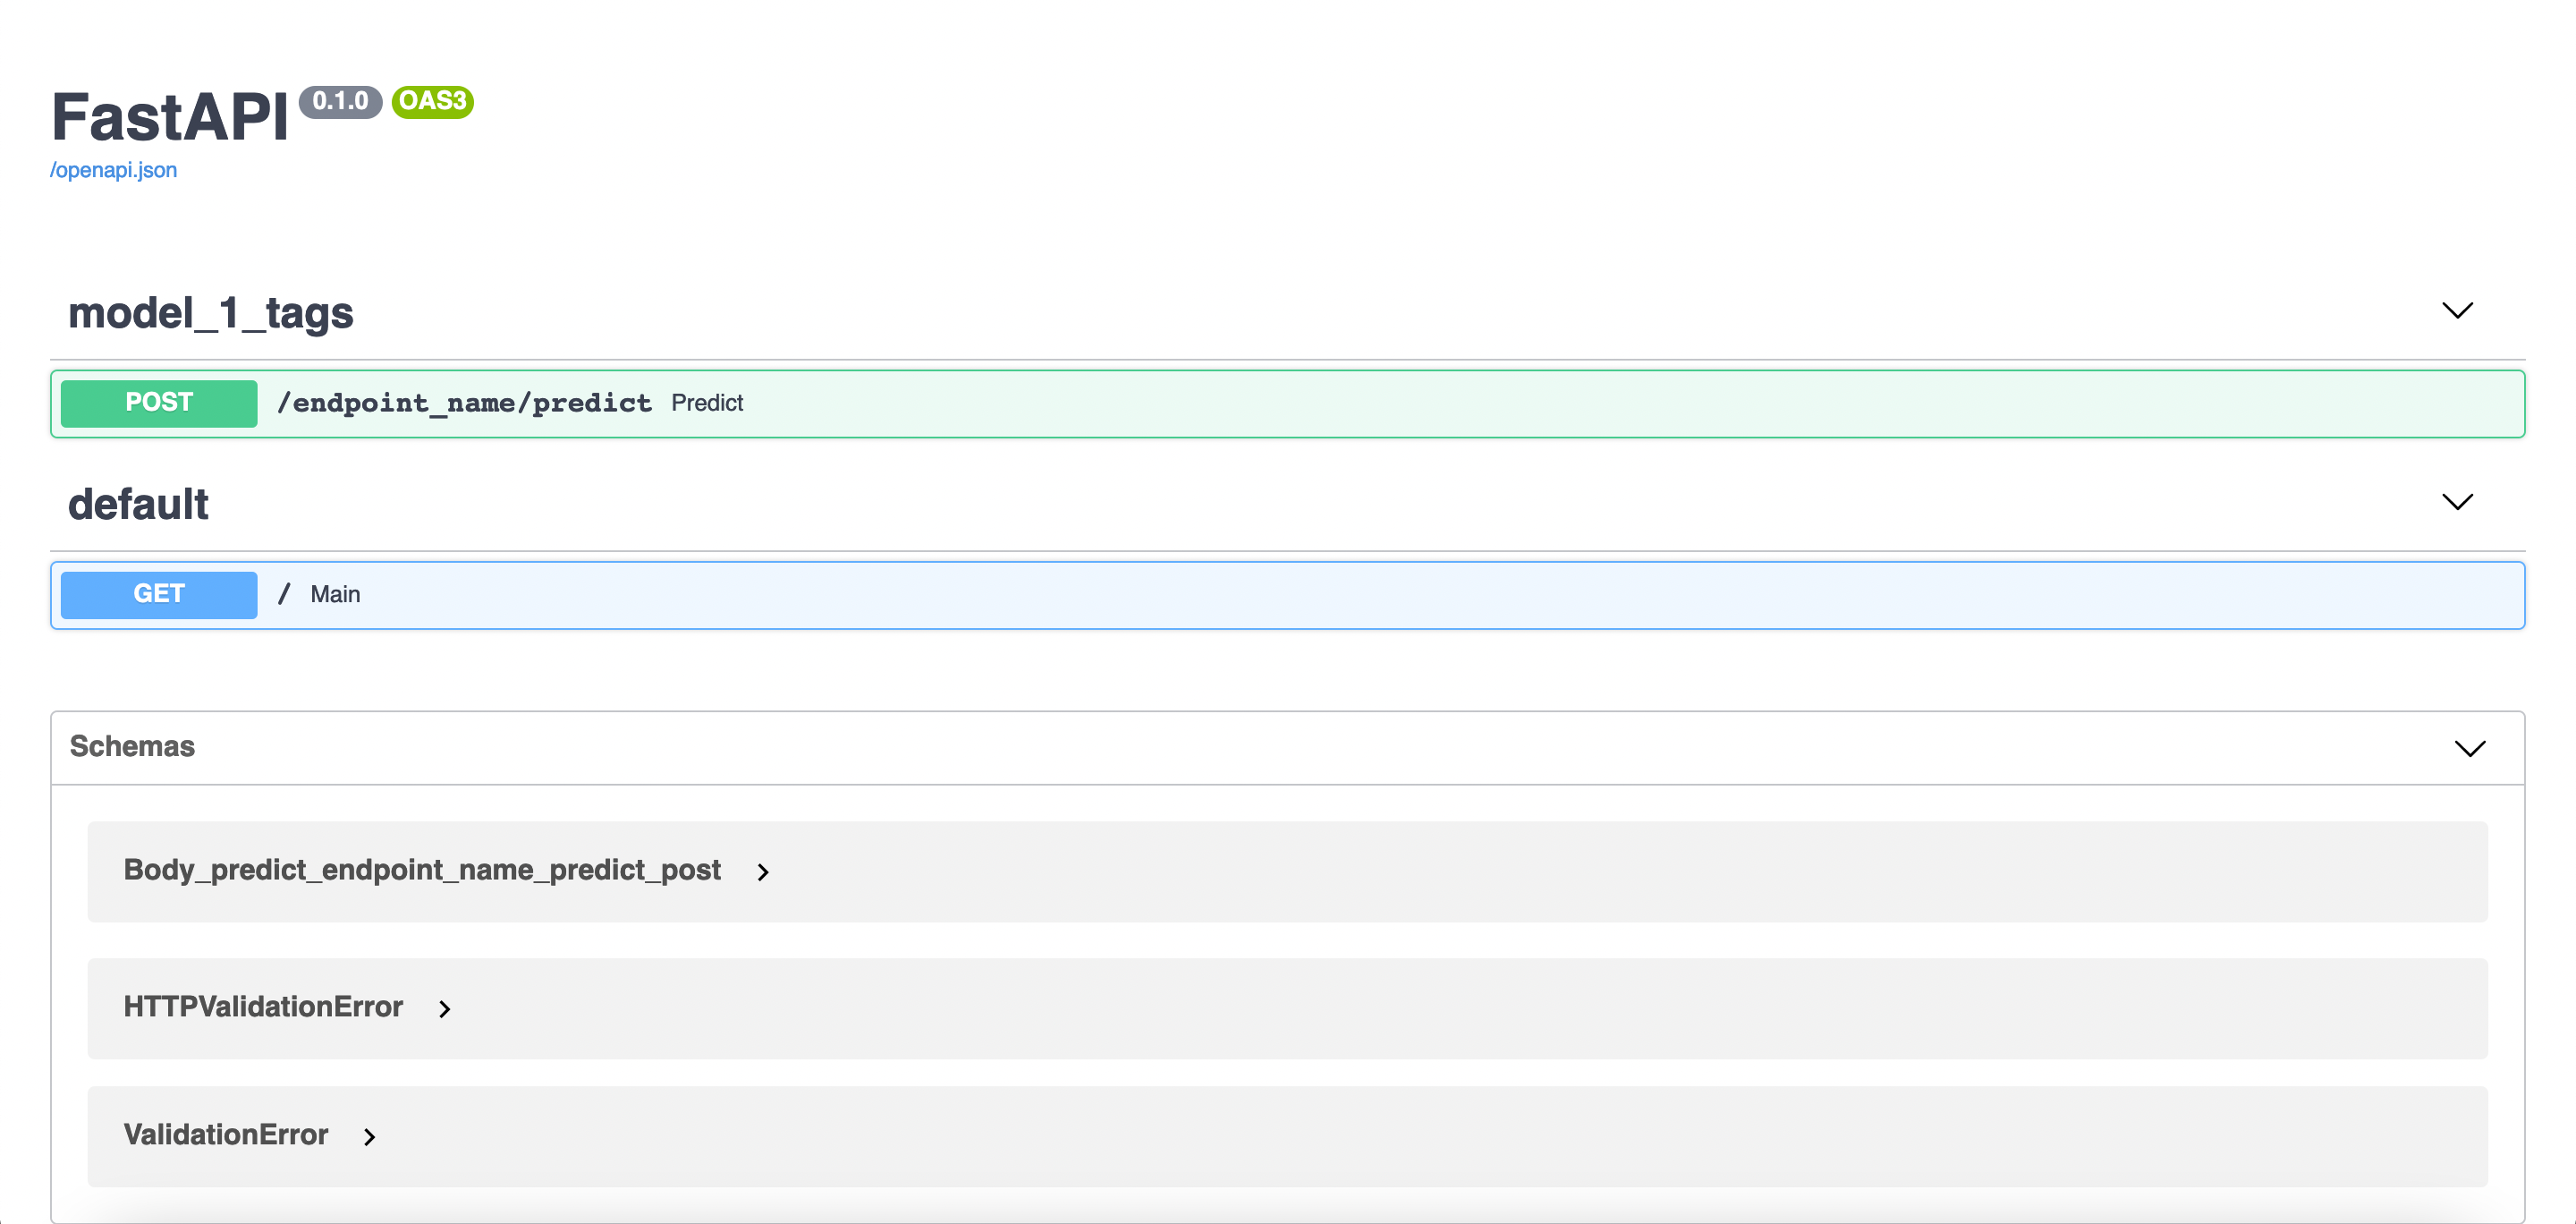The image size is (2576, 1224).
Task: Collapse the Schemas panel chevron
Action: click(2469, 749)
